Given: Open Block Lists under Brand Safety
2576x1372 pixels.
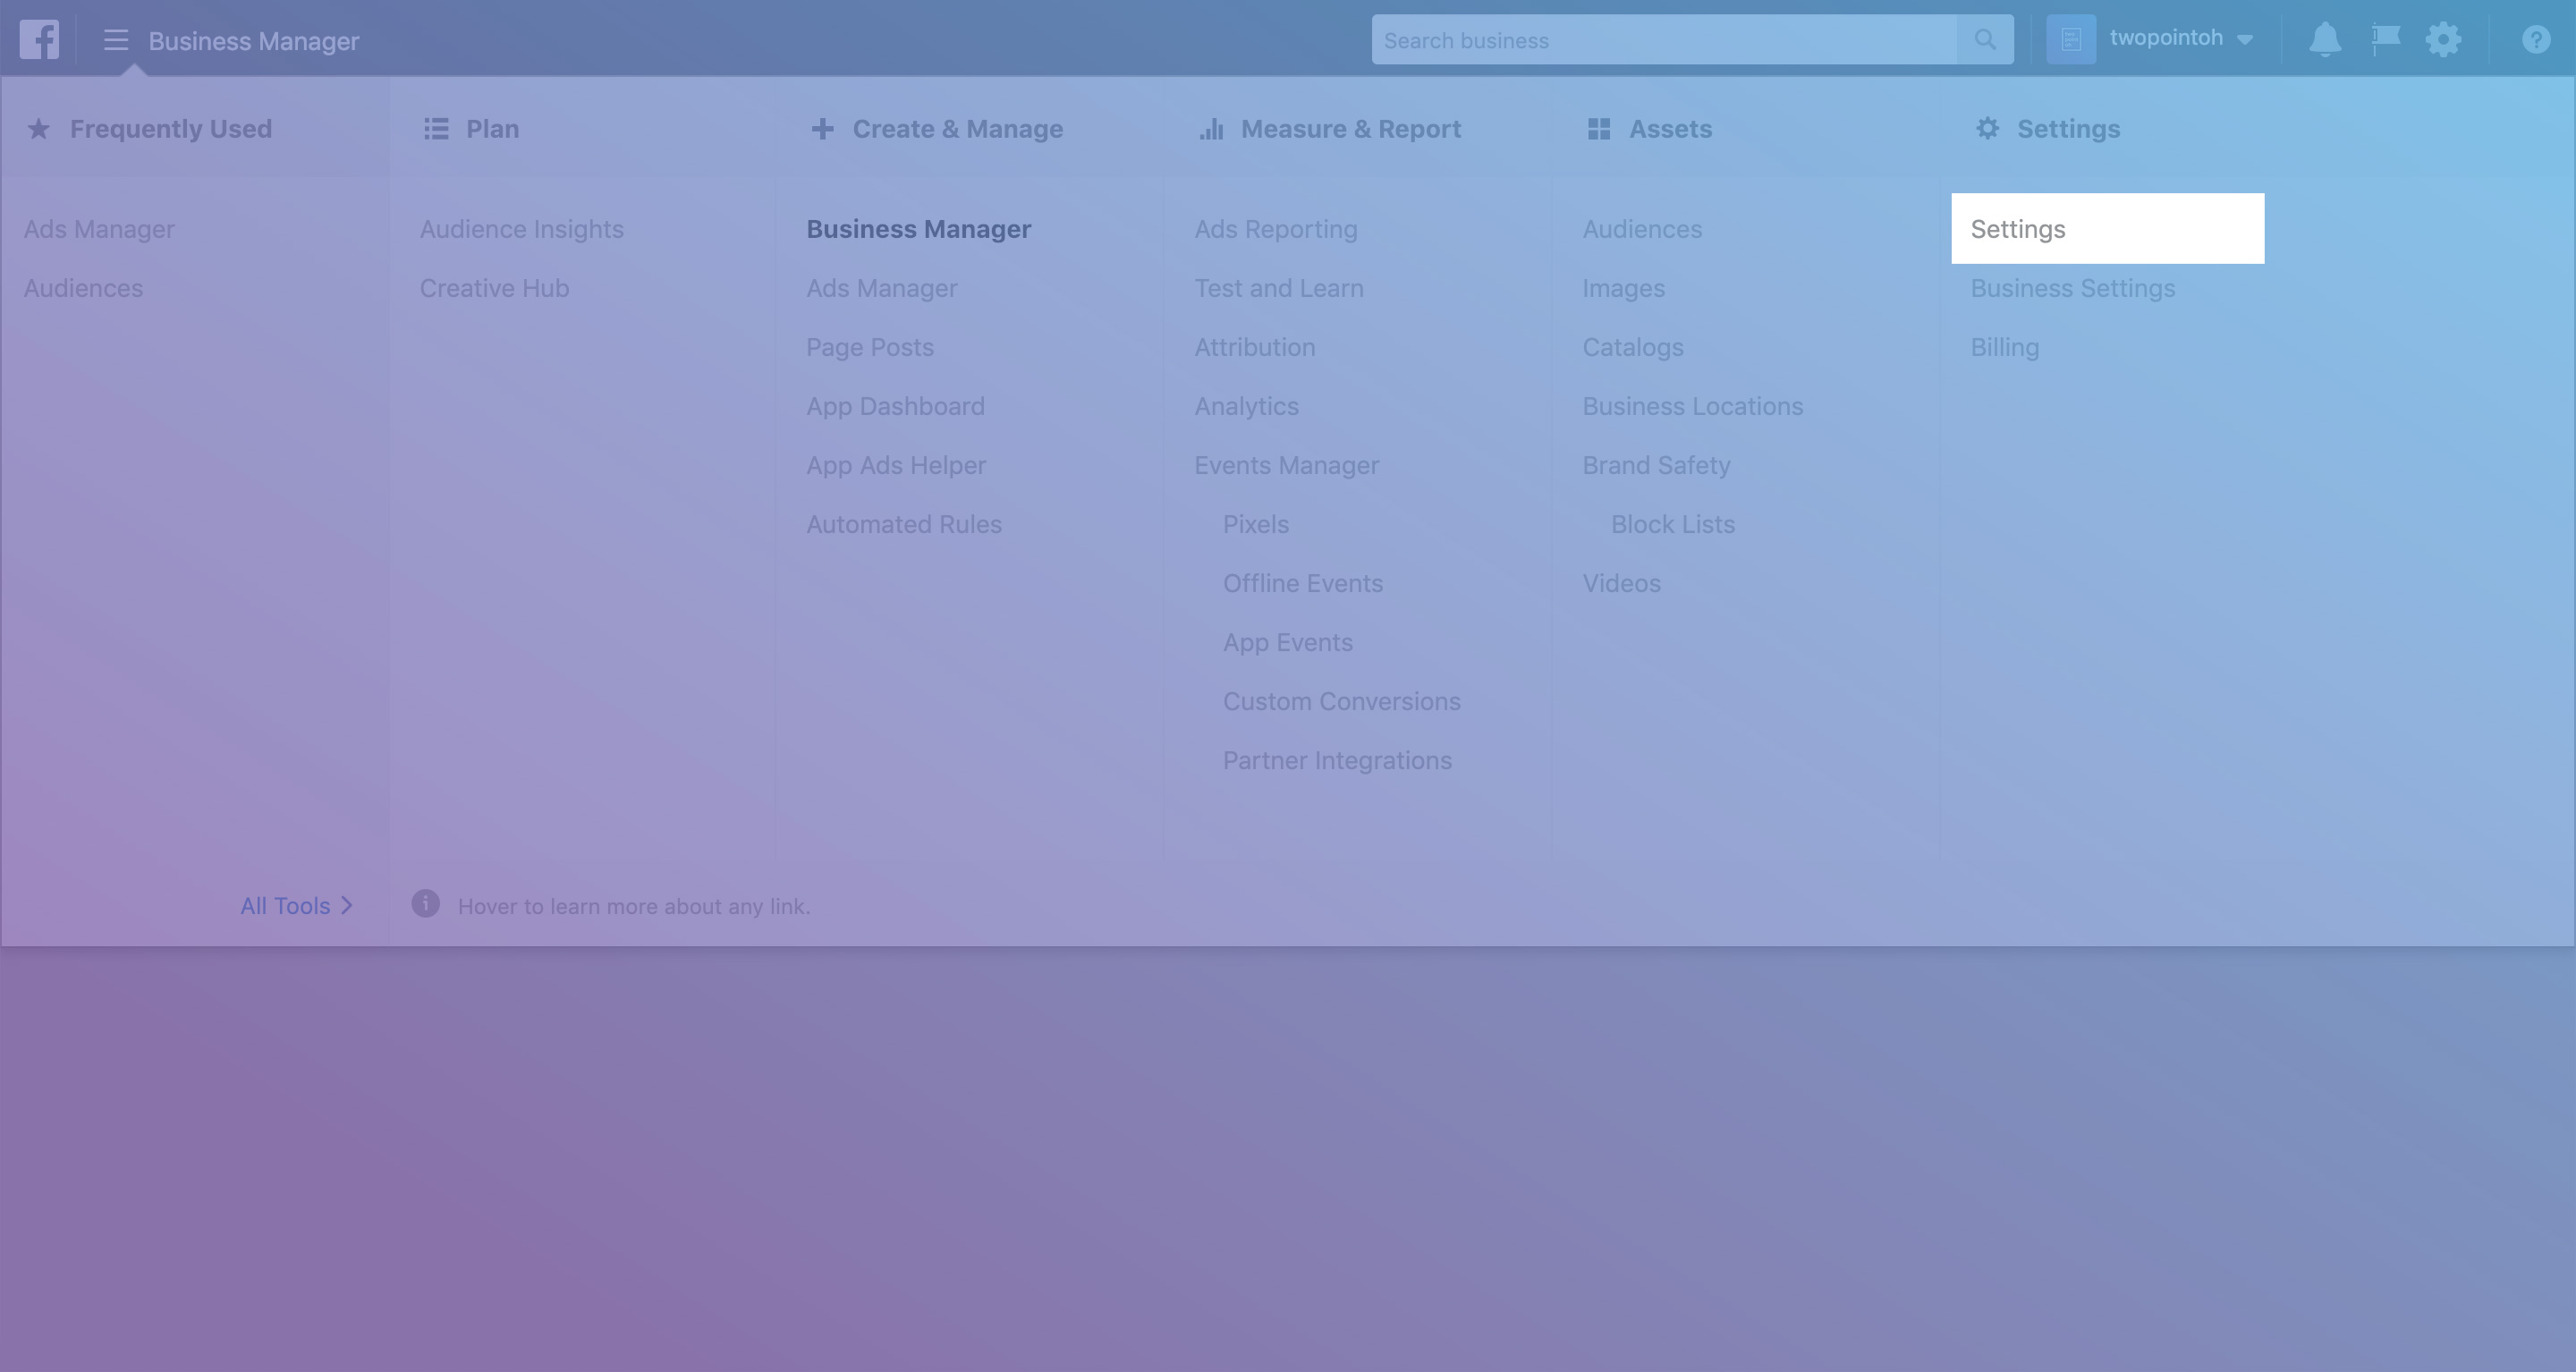Looking at the screenshot, I should [x=1672, y=524].
